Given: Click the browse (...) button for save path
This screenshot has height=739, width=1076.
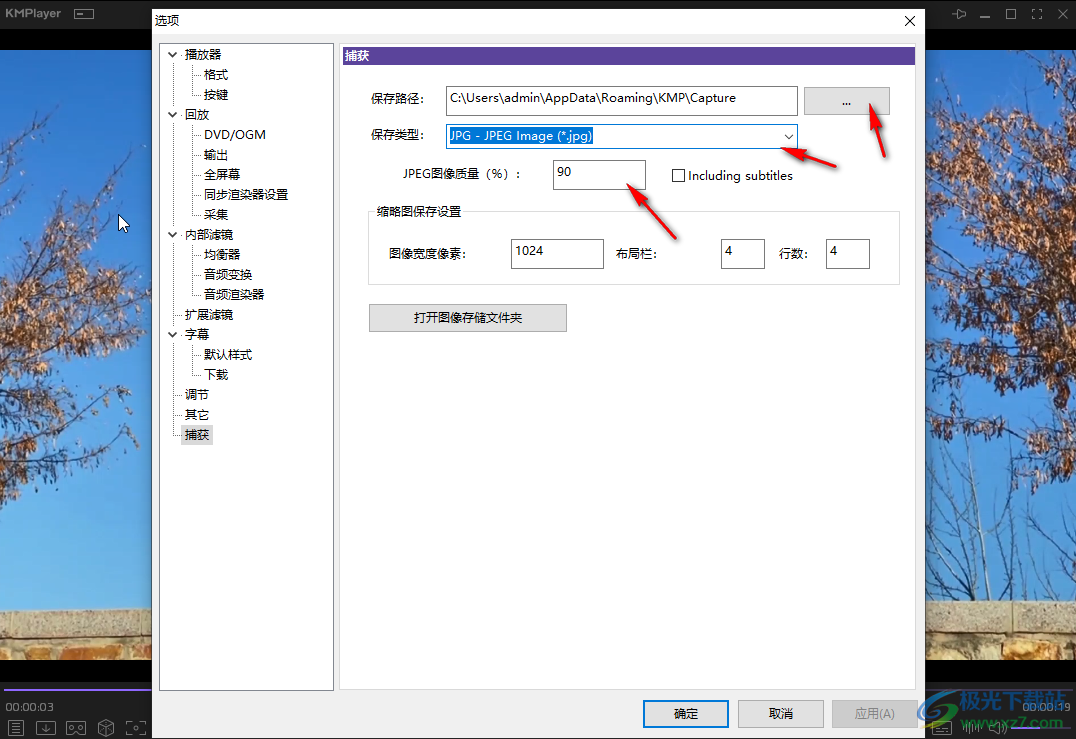Looking at the screenshot, I should [846, 102].
